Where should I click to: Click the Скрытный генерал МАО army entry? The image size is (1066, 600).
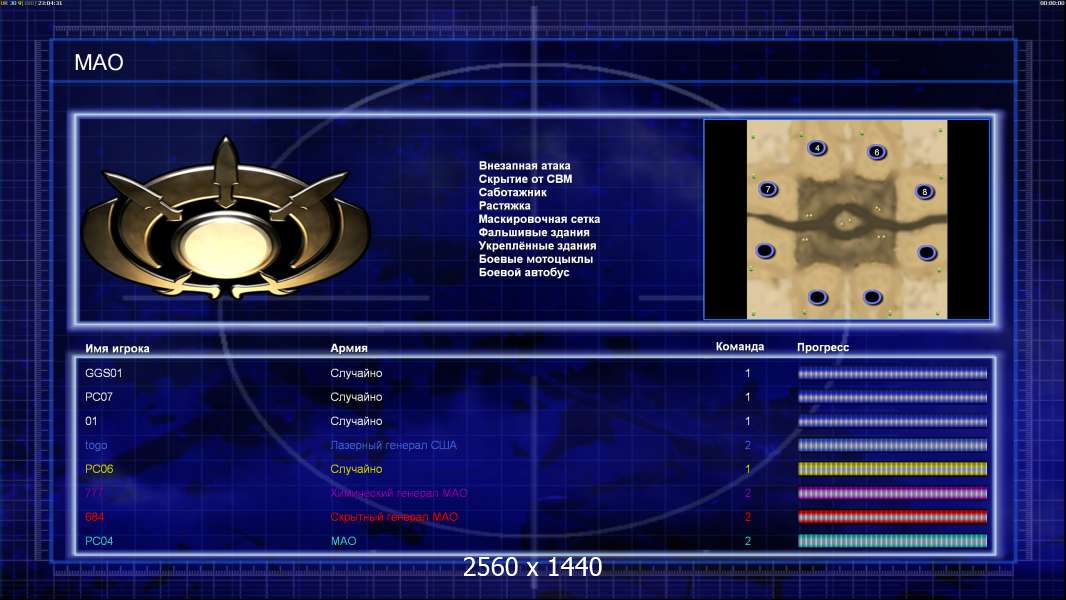pos(394,517)
